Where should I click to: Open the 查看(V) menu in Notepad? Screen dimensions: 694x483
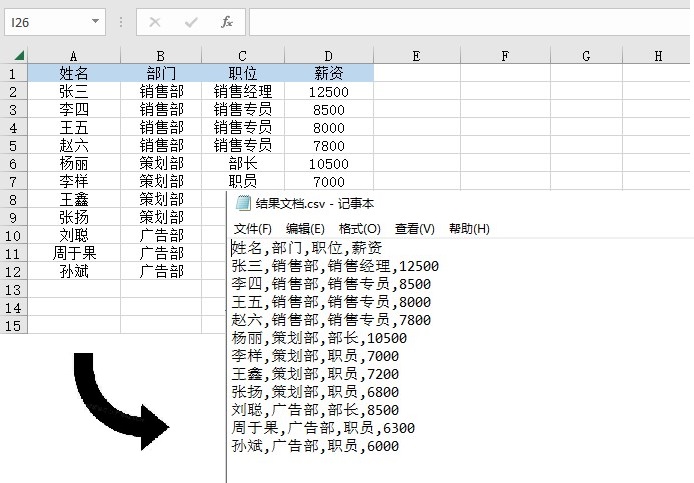(x=414, y=229)
